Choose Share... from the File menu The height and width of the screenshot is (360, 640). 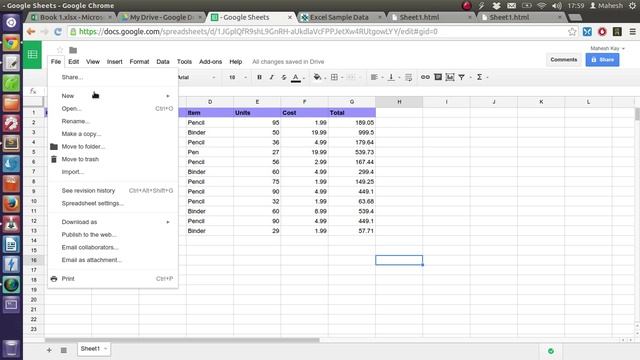point(113,77)
